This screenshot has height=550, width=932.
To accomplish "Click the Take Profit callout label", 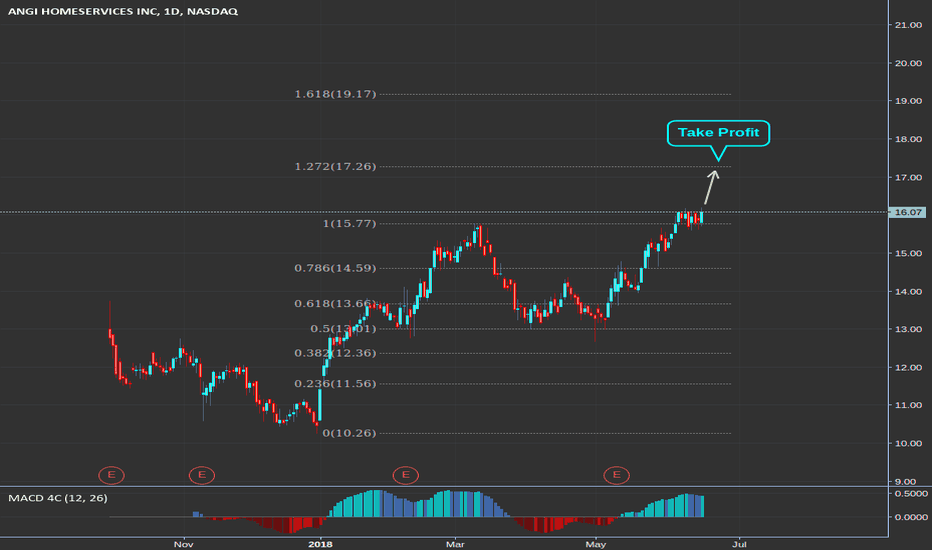I will pyautogui.click(x=719, y=133).
